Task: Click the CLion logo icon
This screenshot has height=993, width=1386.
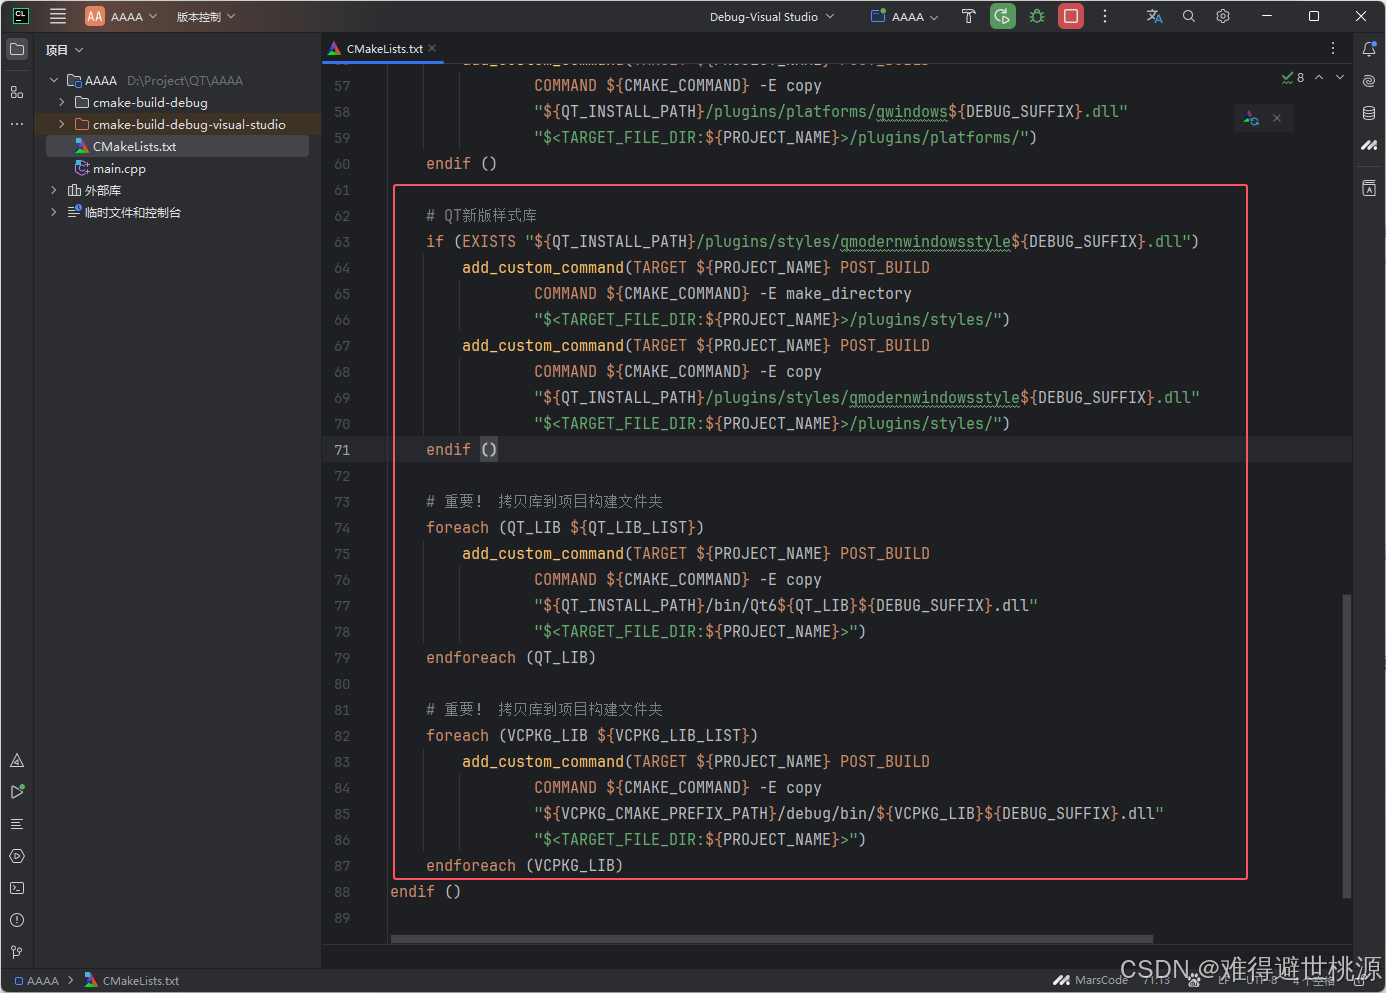Action: (20, 16)
